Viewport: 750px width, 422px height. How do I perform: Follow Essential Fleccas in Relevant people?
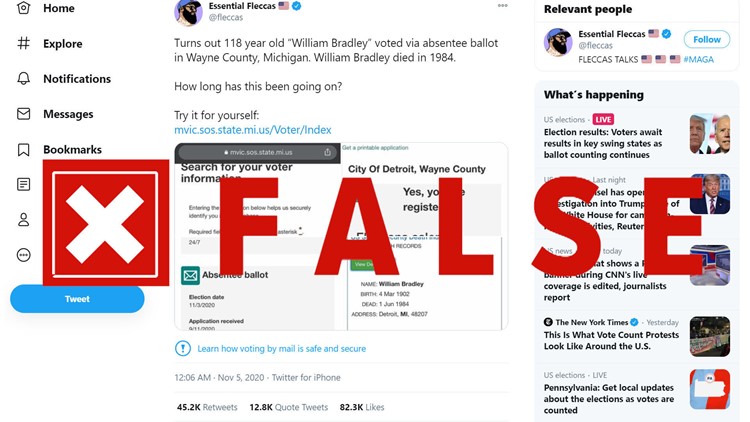click(706, 39)
